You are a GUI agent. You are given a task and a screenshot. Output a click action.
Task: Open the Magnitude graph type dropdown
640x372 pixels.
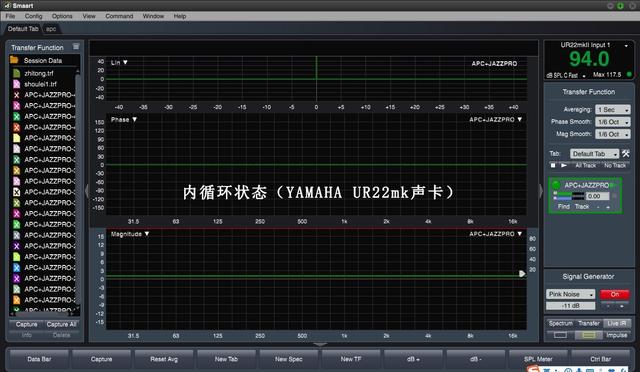(x=130, y=234)
